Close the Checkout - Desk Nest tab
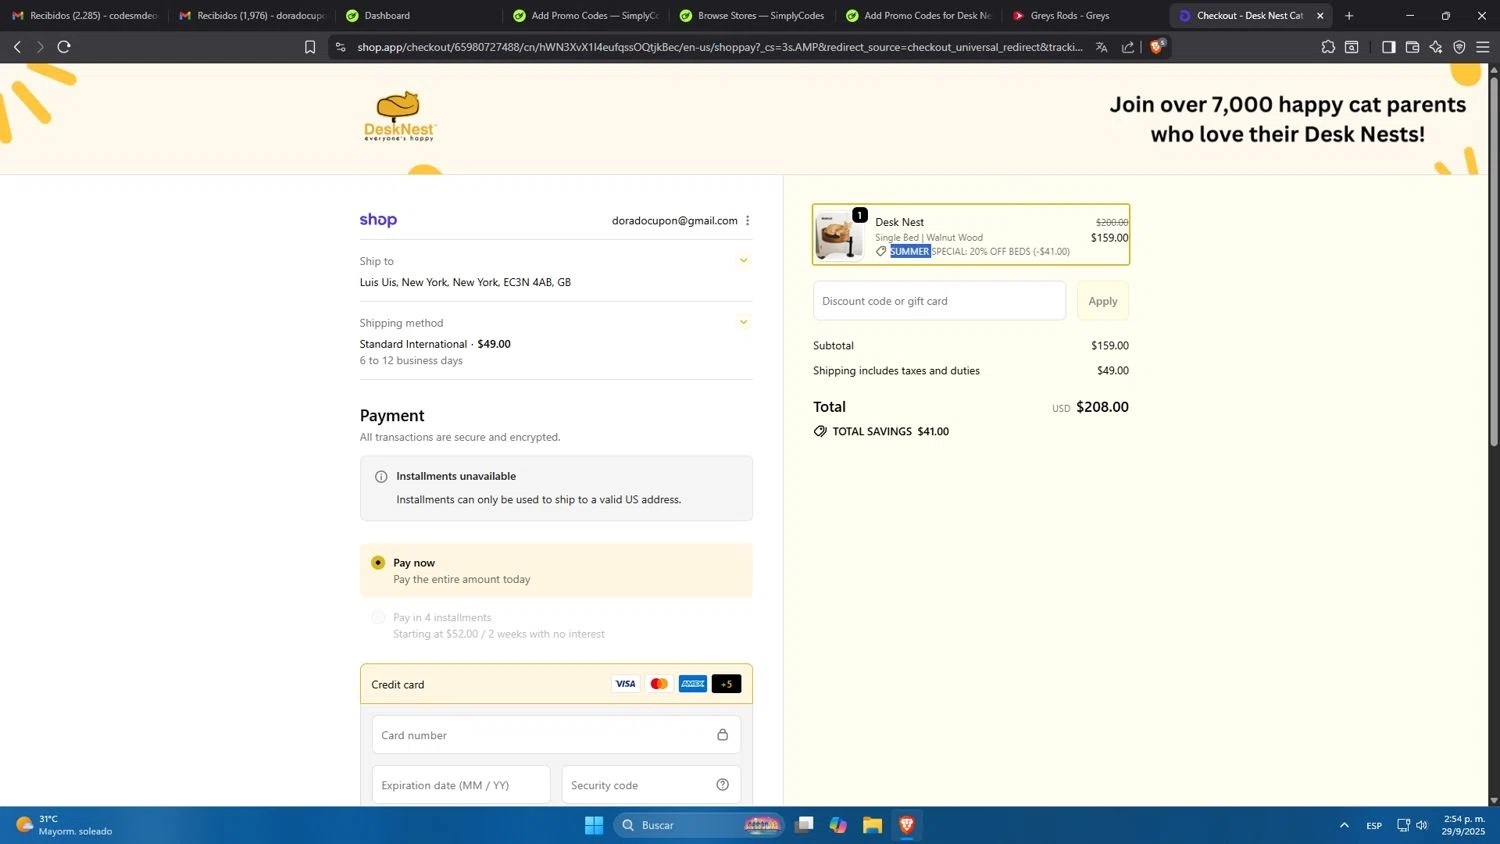1500x844 pixels. 1320,15
